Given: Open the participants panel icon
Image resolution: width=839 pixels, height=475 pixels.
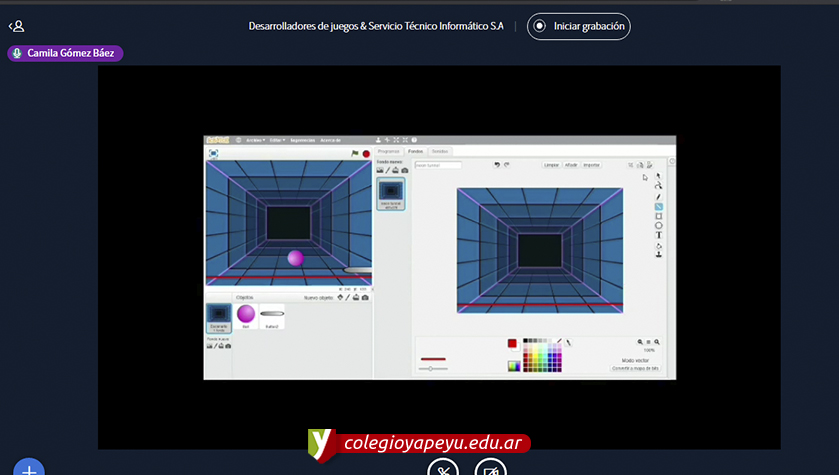Looking at the screenshot, I should click(16, 26).
